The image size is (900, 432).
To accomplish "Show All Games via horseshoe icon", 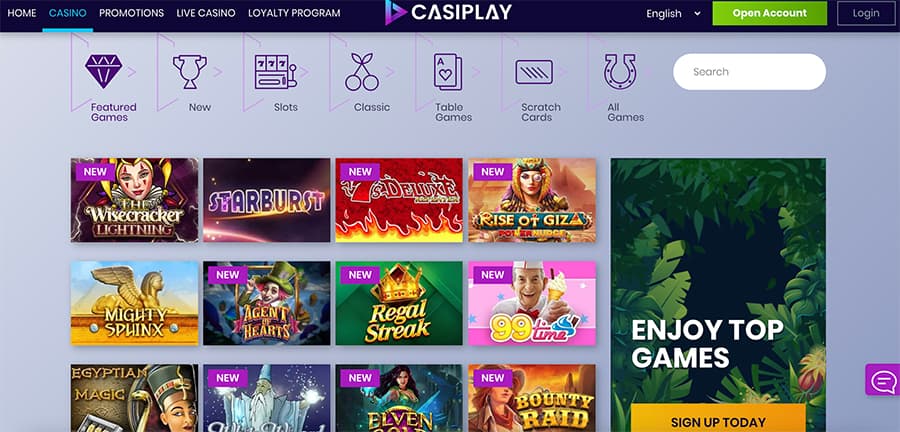I will tap(620, 72).
